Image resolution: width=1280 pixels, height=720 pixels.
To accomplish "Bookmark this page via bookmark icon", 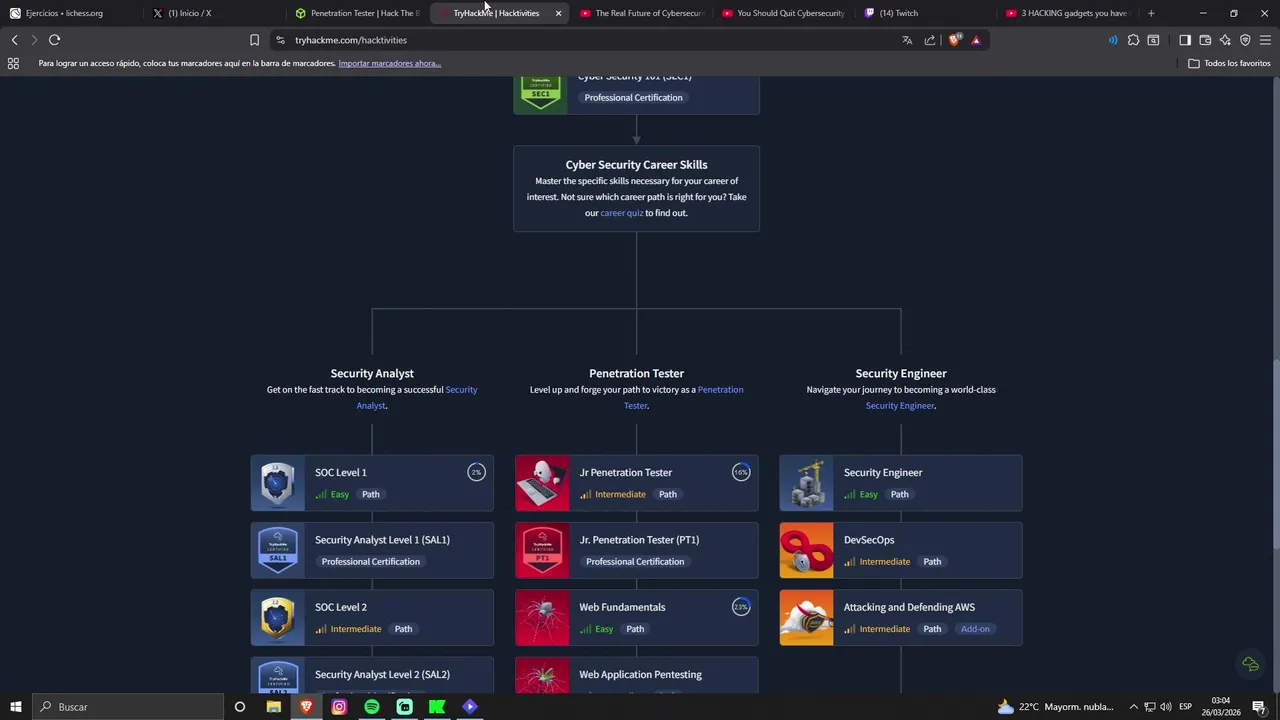I will pyautogui.click(x=254, y=40).
